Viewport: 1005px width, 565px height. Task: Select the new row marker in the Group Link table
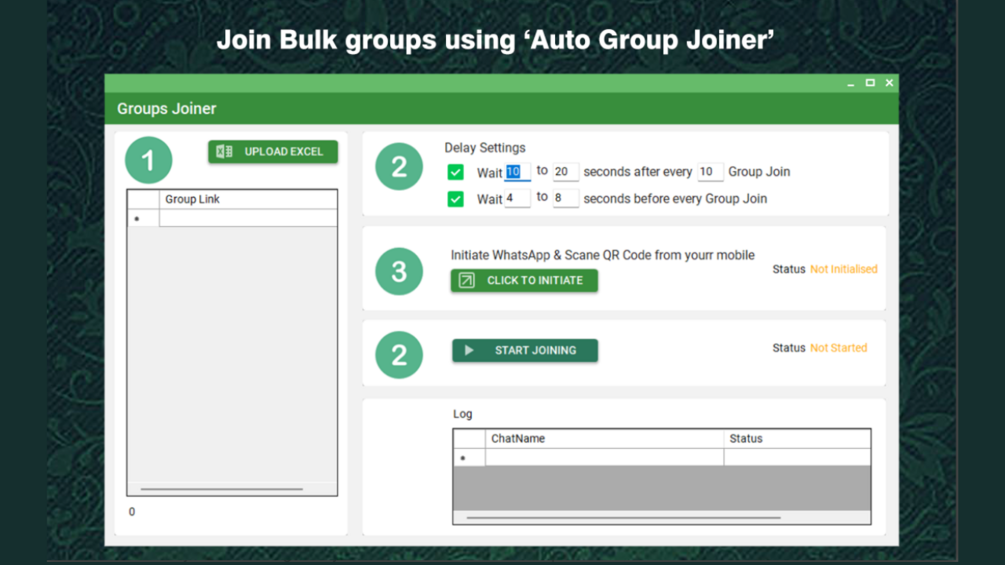point(144,218)
